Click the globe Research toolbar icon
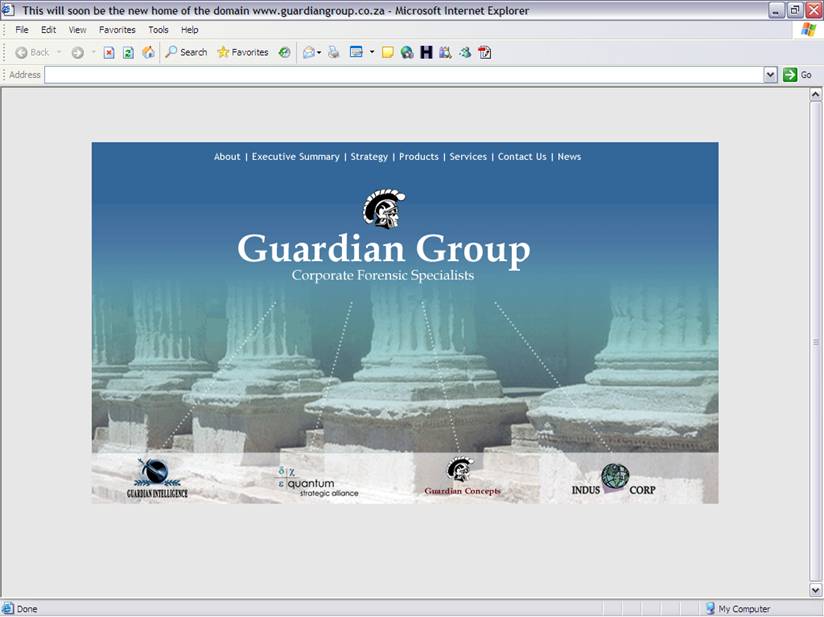This screenshot has width=824, height=617. coord(407,52)
